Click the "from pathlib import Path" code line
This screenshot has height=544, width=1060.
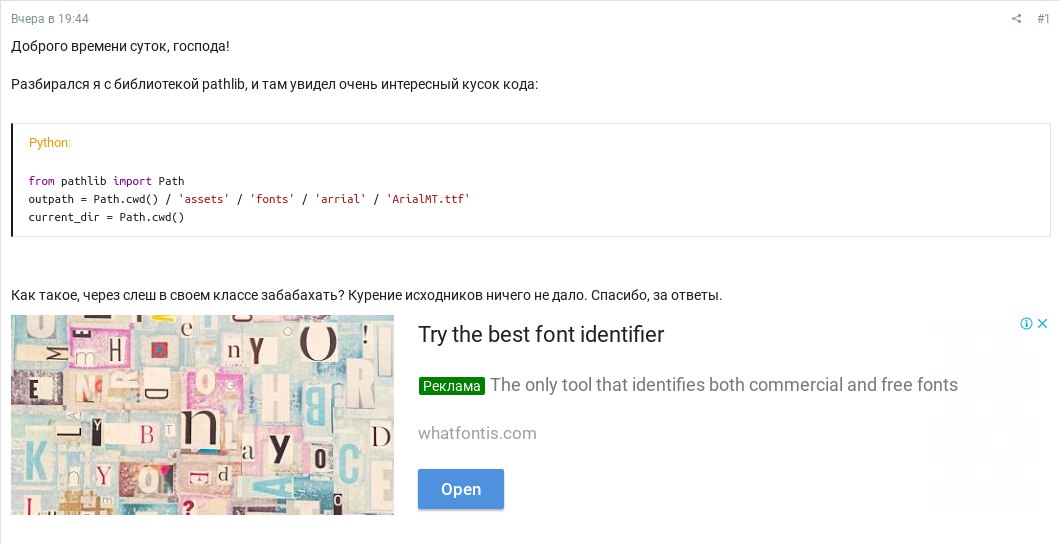(106, 181)
